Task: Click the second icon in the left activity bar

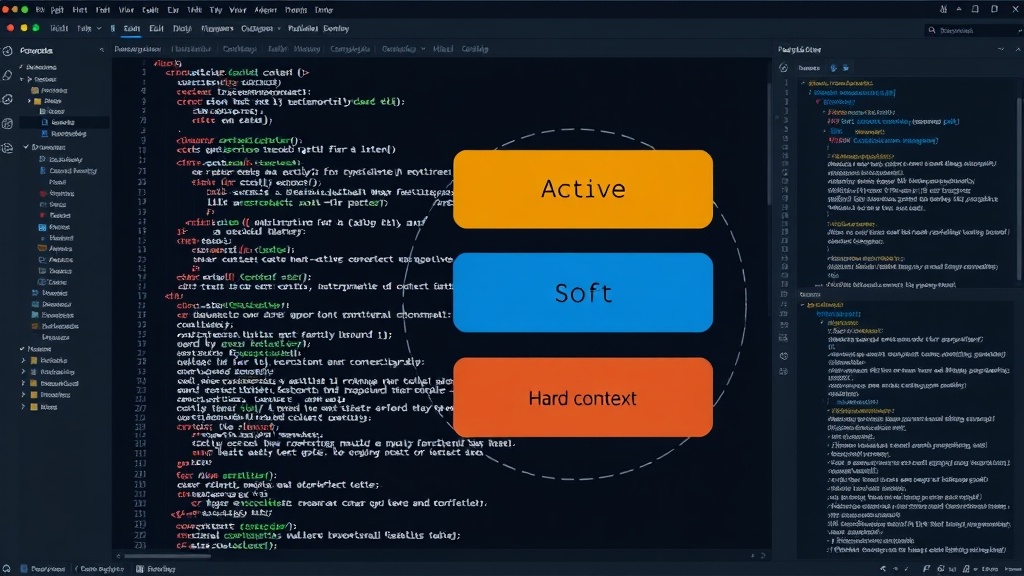Action: pyautogui.click(x=8, y=76)
